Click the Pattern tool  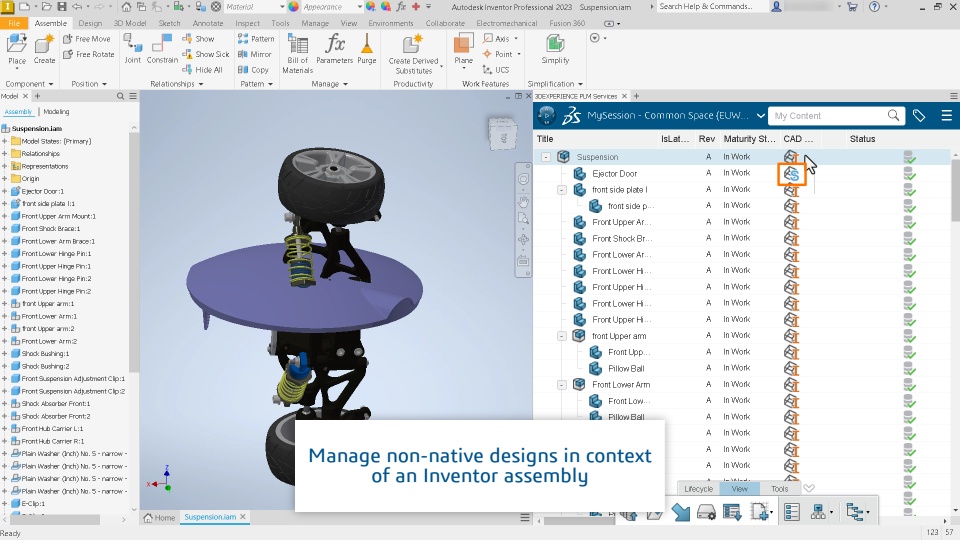pyautogui.click(x=256, y=39)
